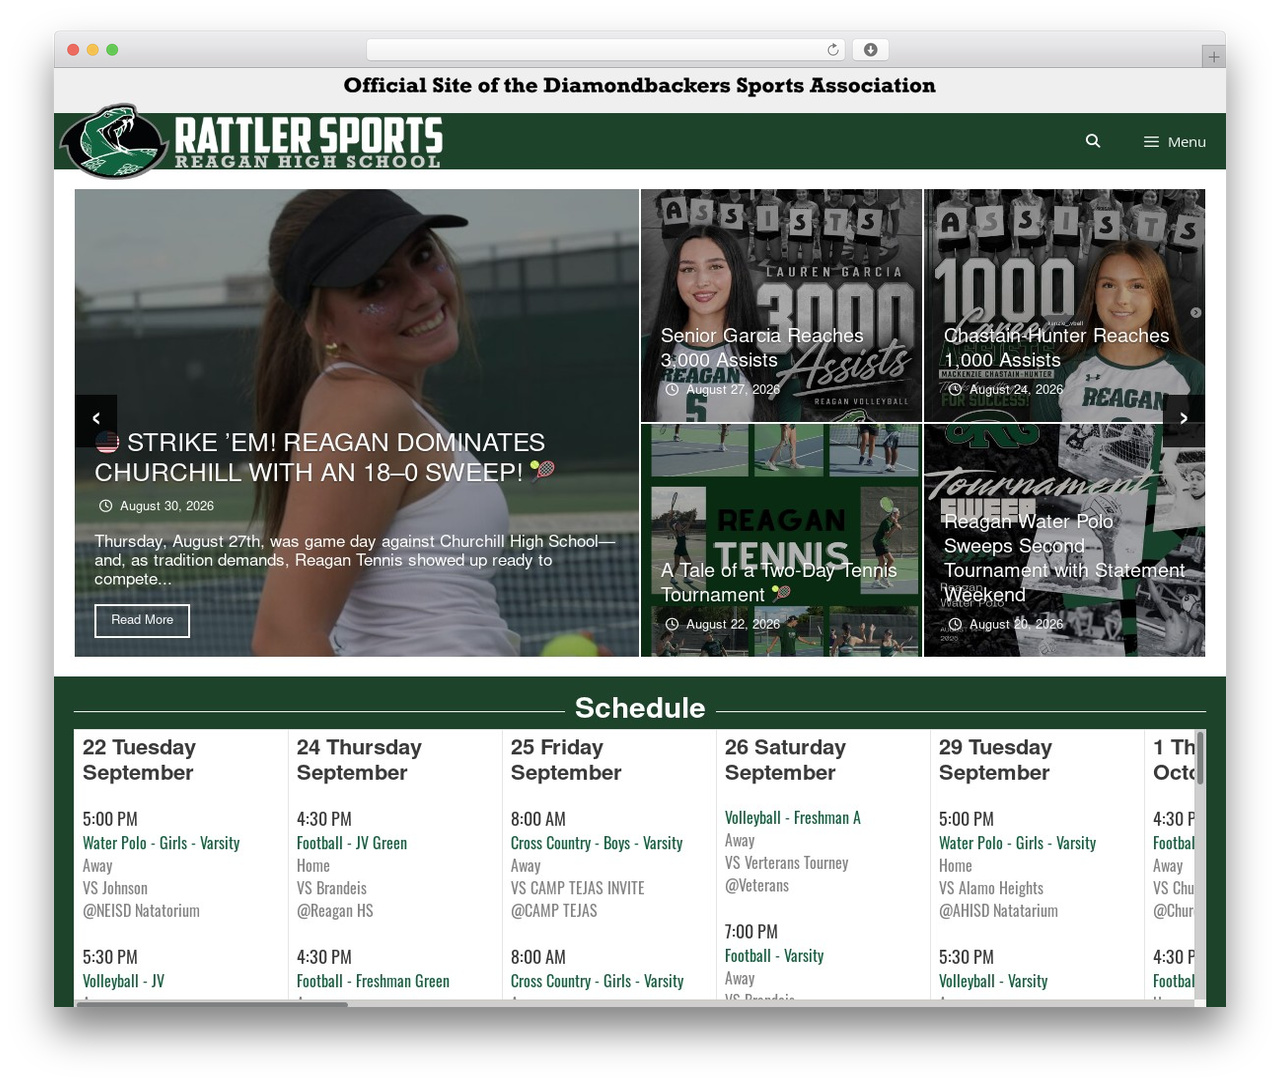Select VS CAMP TEJAS INVITE text

click(x=577, y=888)
